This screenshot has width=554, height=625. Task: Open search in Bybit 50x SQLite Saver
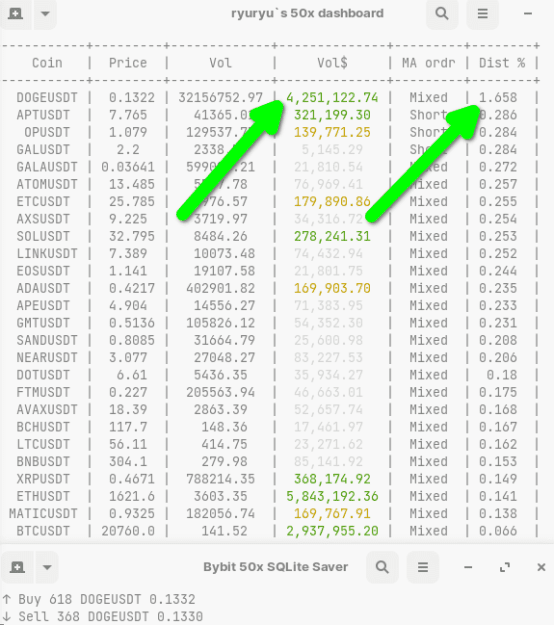tap(382, 567)
